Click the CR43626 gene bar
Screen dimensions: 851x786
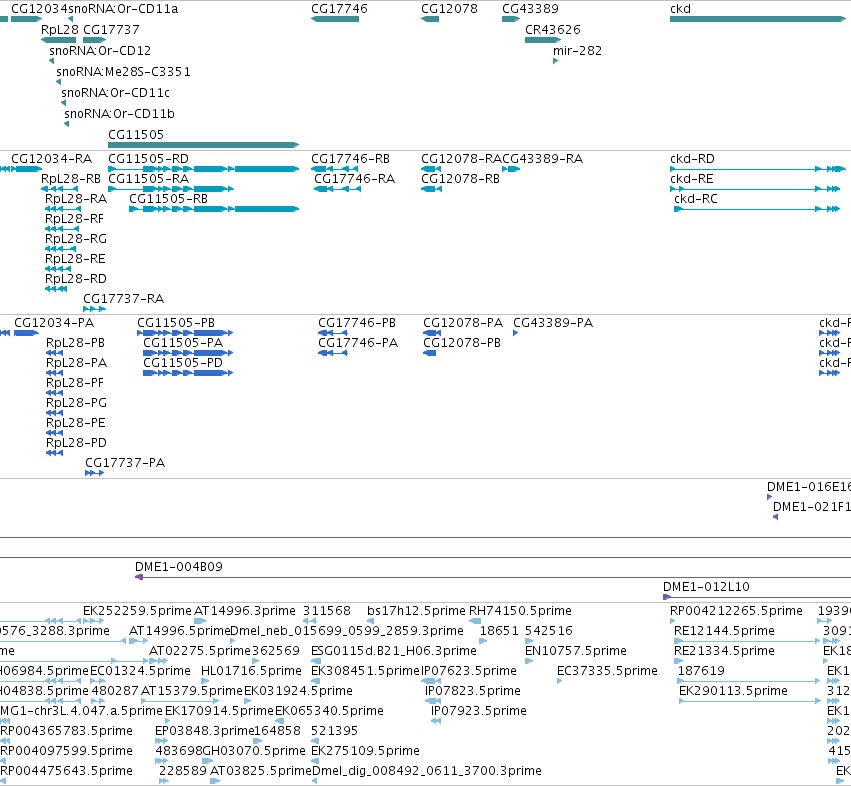click(x=543, y=40)
